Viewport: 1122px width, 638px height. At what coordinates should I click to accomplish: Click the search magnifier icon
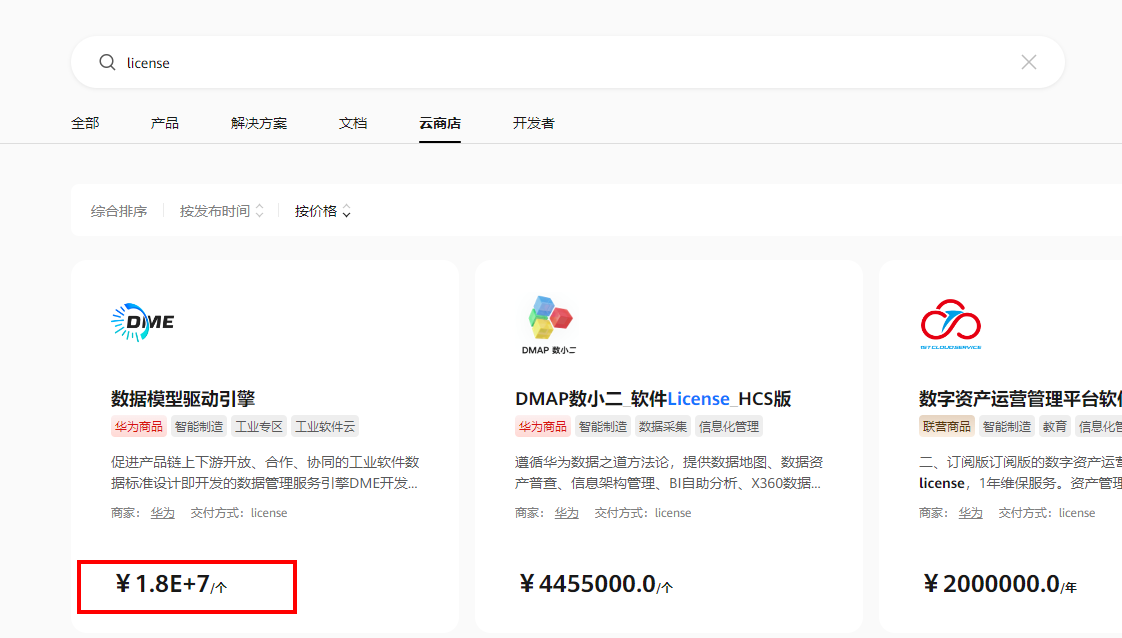(107, 62)
